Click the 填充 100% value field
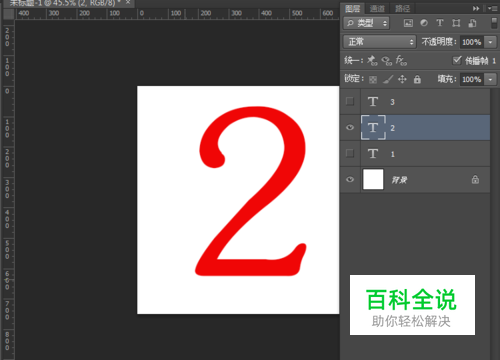 click(x=472, y=79)
